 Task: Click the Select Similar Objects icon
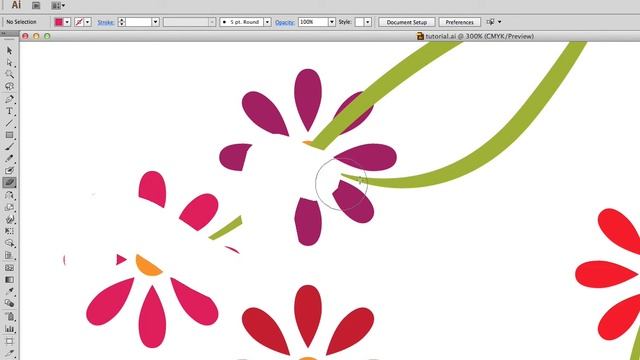pos(491,22)
